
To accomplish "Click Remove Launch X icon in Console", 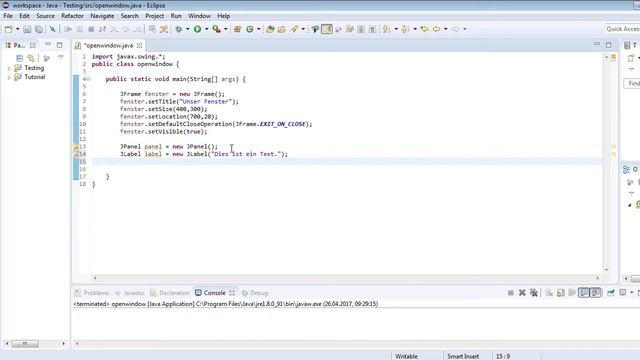I will 522,293.
